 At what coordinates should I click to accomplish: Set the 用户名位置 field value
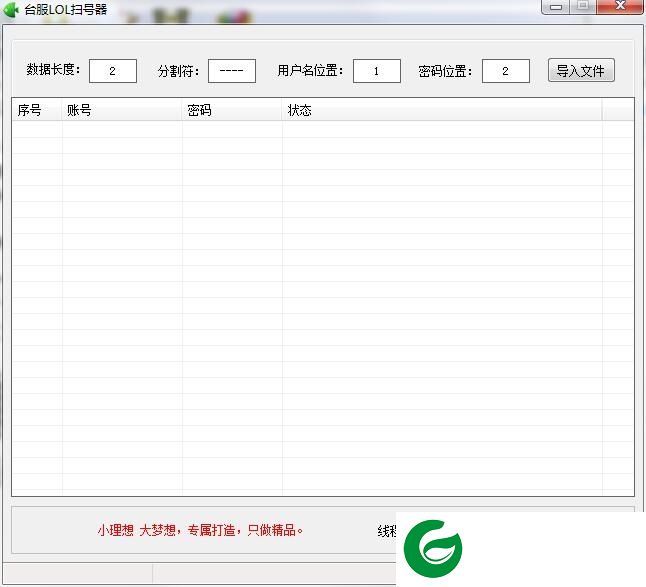(x=377, y=71)
